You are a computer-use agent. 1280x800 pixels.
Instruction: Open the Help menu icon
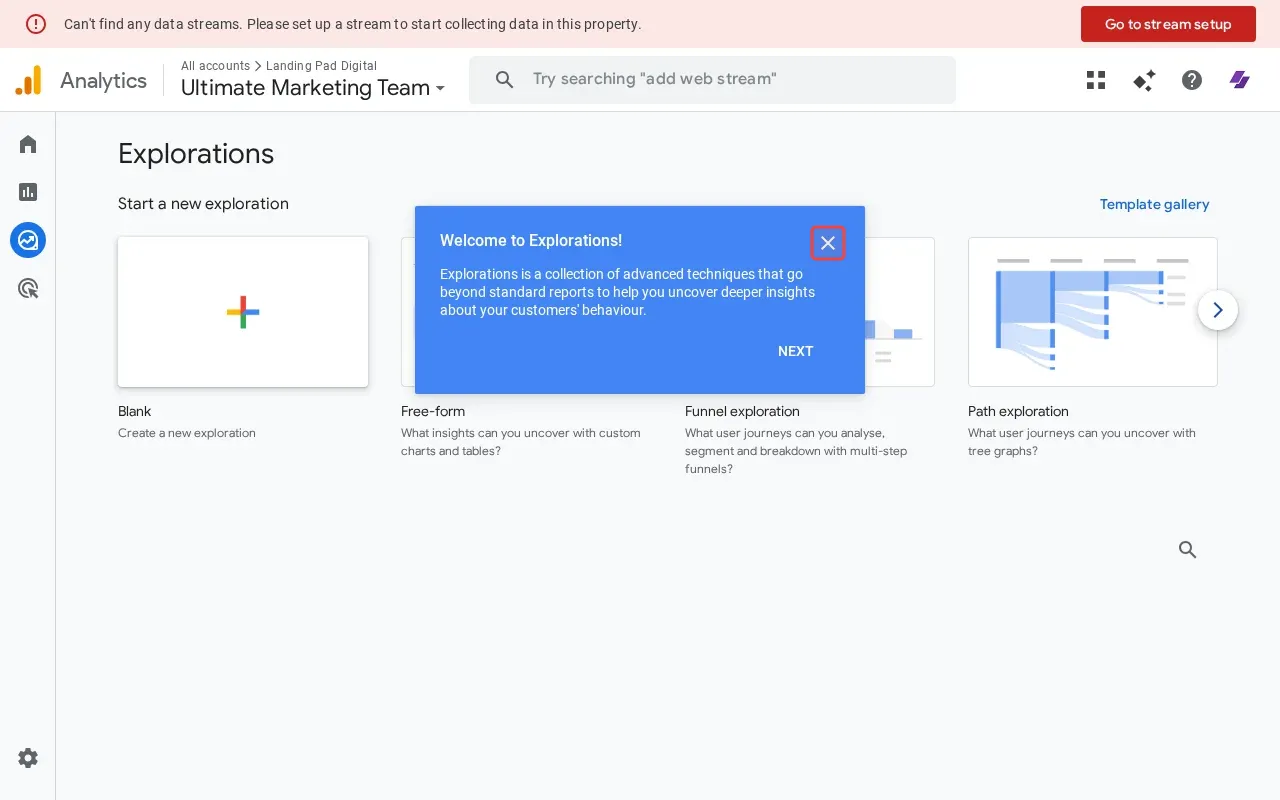point(1192,80)
